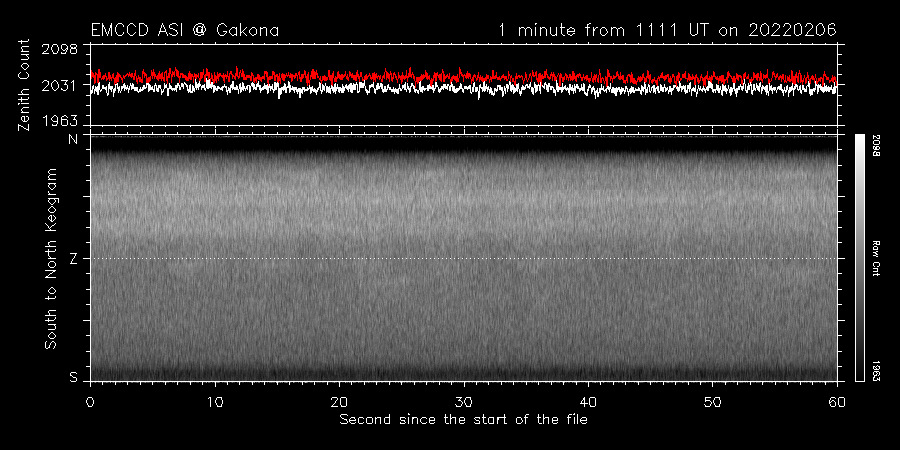Click the title text "EMCCD ASI @ Gakona"
Screen dimensions: 900x450
[185, 30]
